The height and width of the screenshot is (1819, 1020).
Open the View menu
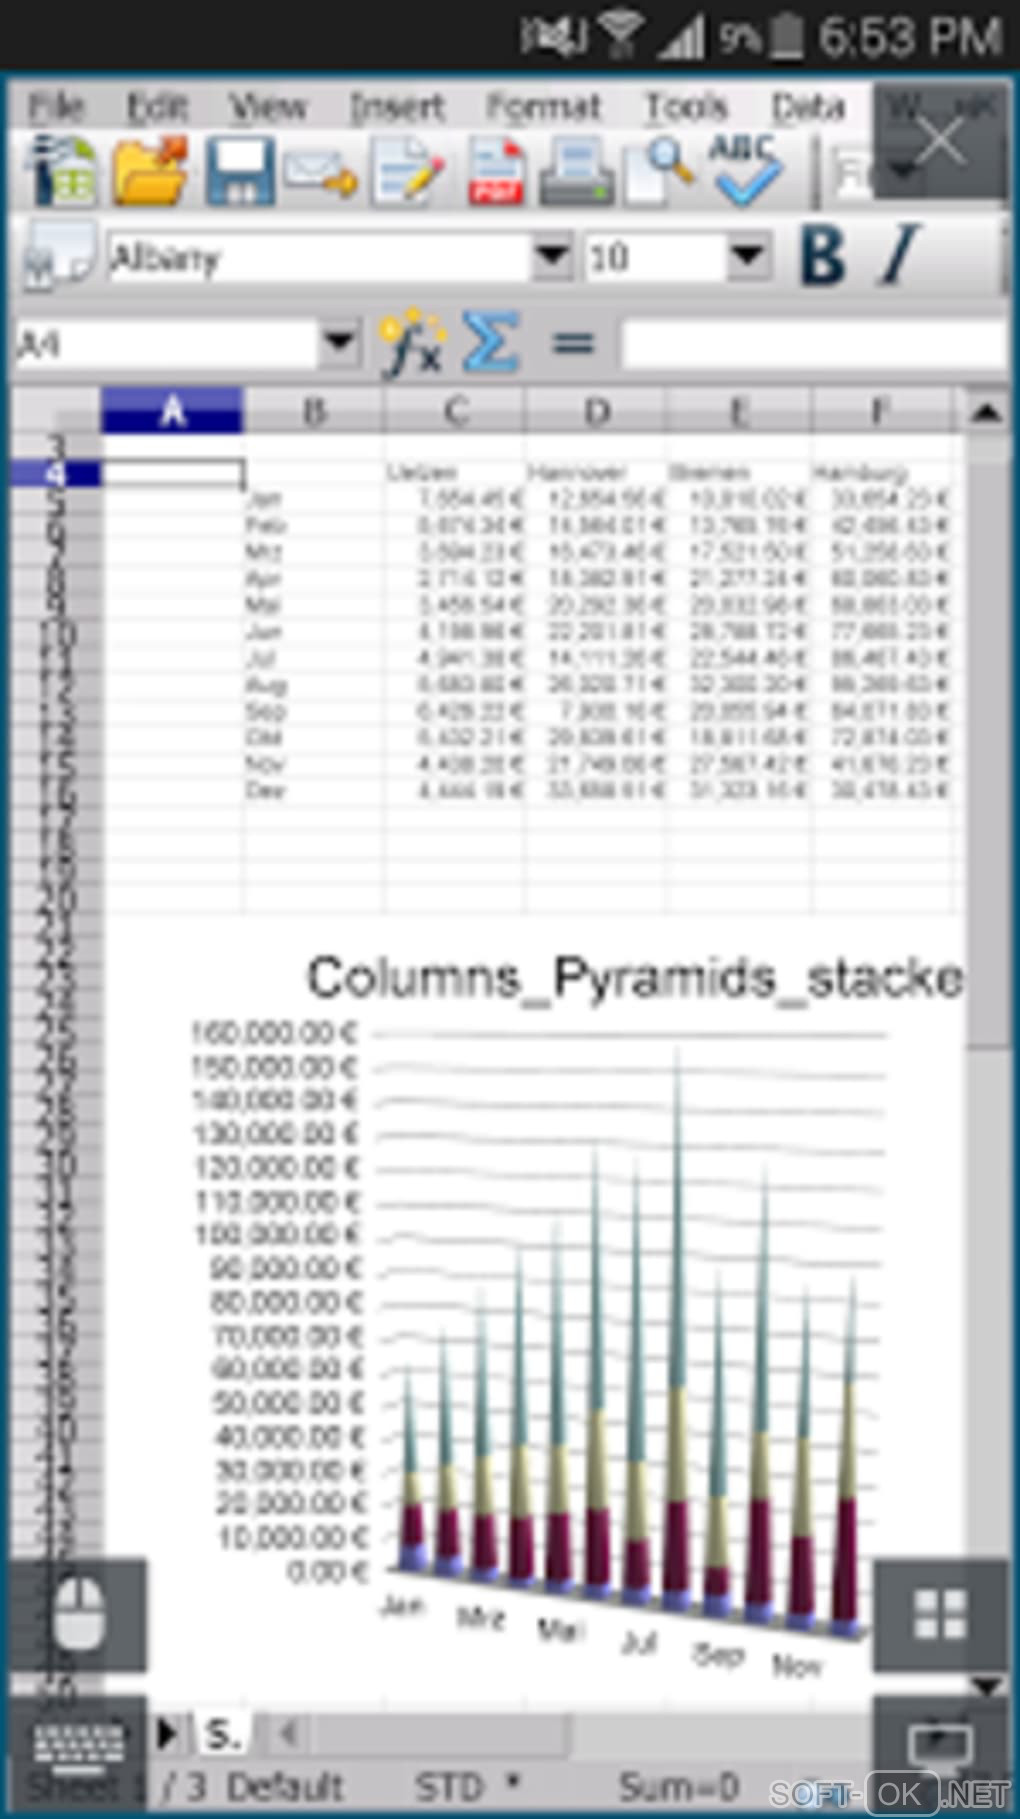tap(267, 106)
